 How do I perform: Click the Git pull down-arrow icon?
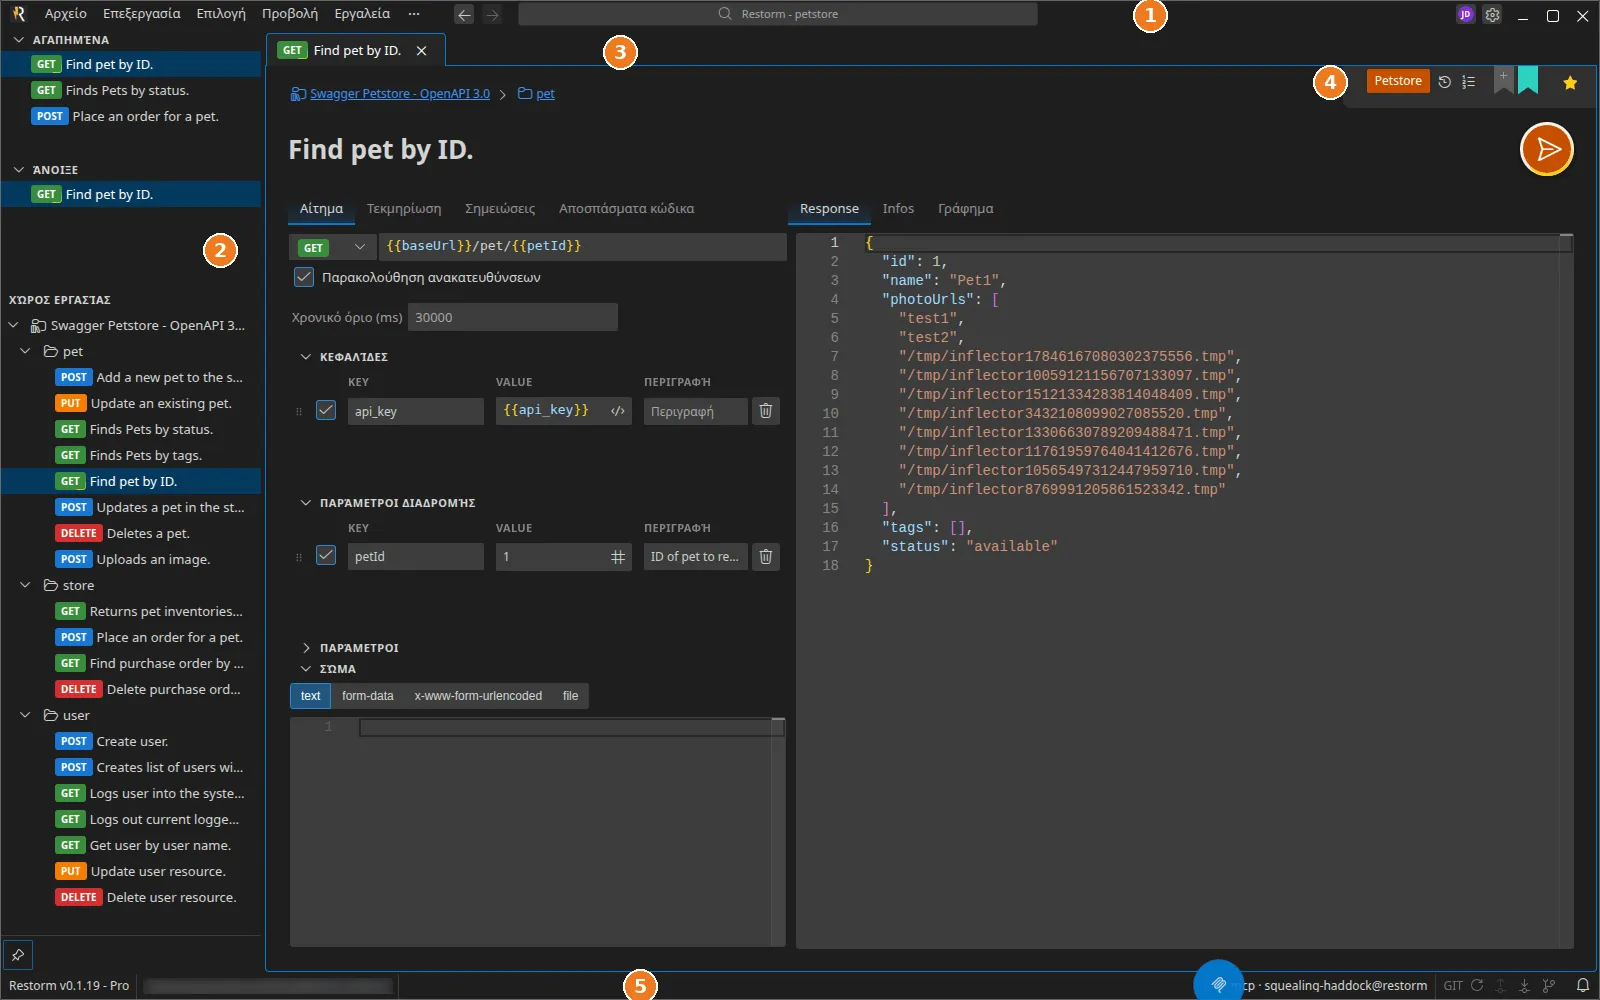(1524, 985)
